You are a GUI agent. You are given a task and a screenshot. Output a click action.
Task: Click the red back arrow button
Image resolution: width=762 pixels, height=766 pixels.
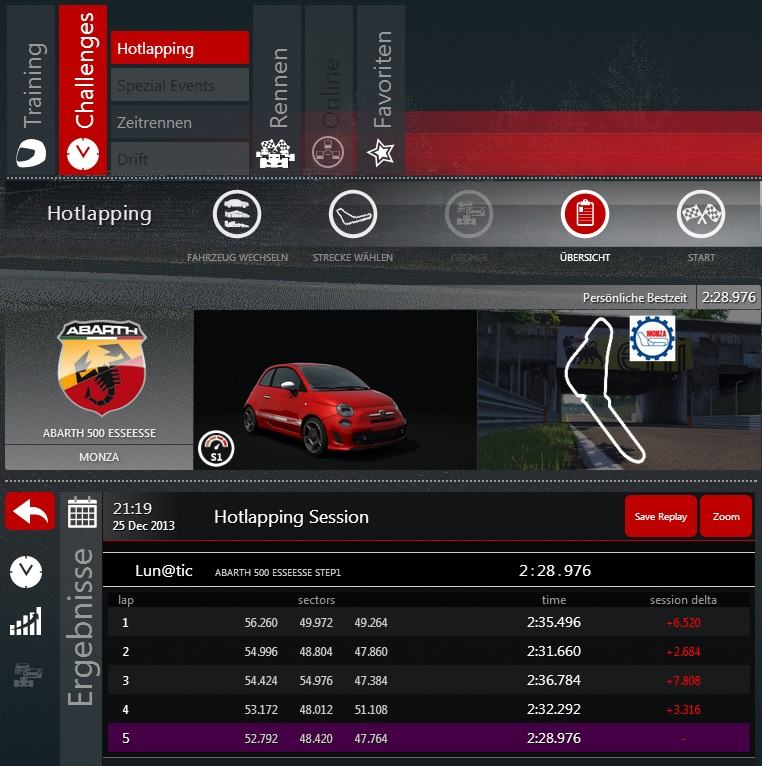pos(30,511)
